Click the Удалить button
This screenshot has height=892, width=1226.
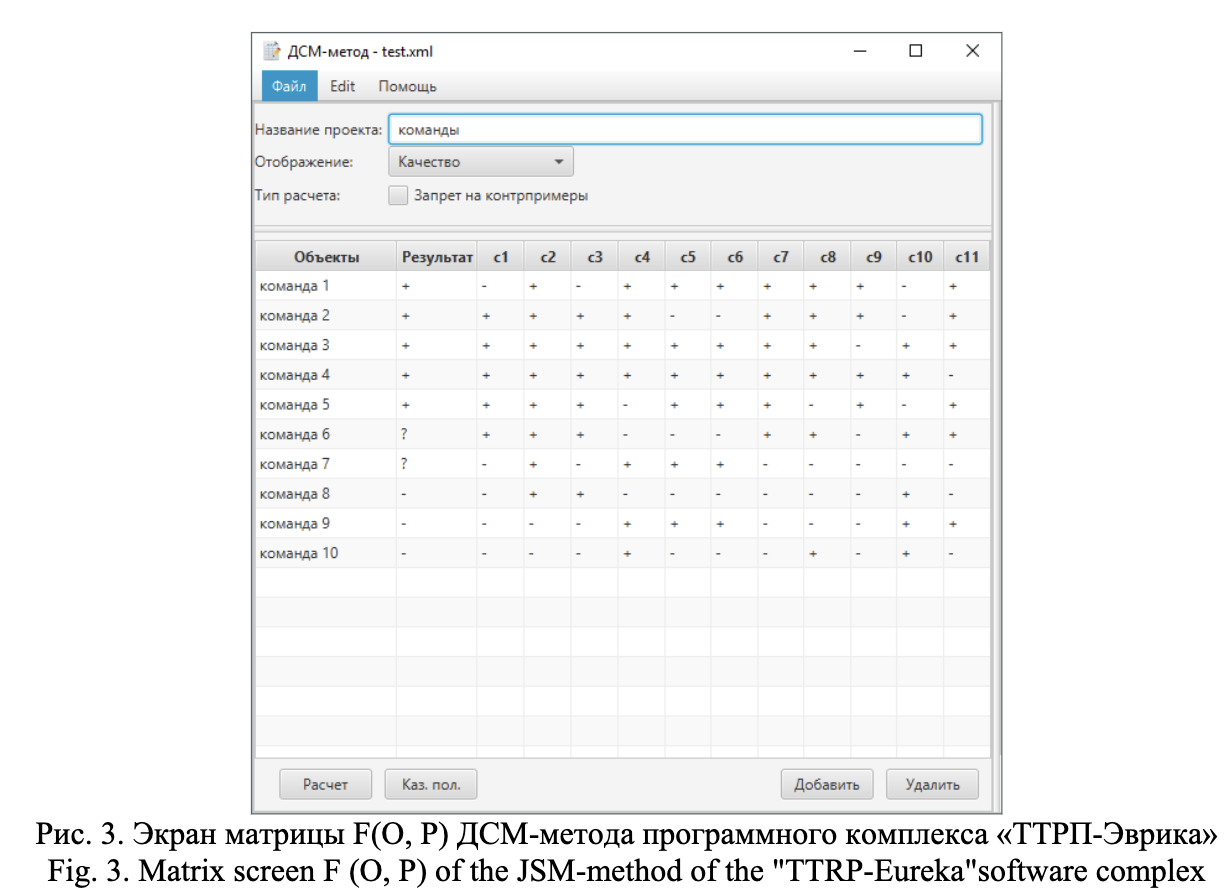[932, 784]
